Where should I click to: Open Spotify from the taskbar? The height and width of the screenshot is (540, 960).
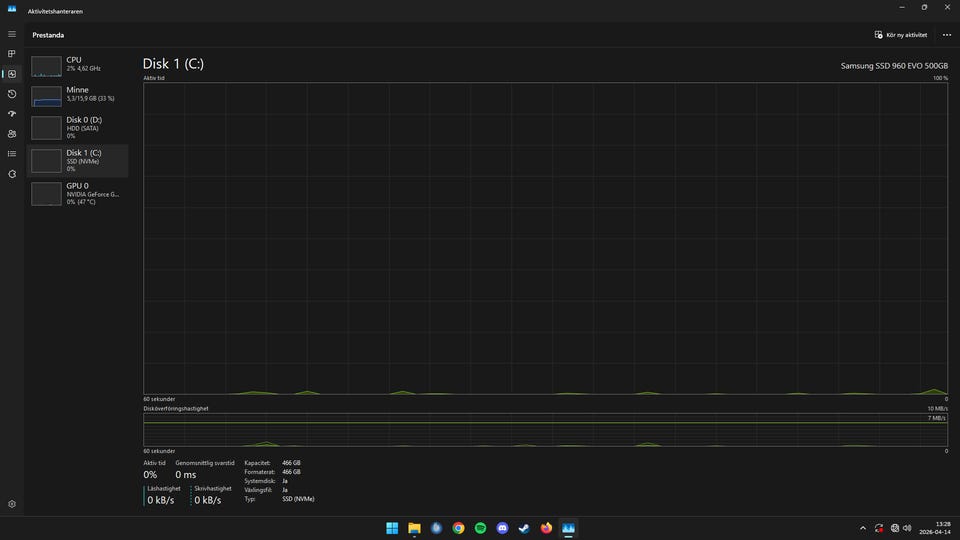click(x=480, y=528)
